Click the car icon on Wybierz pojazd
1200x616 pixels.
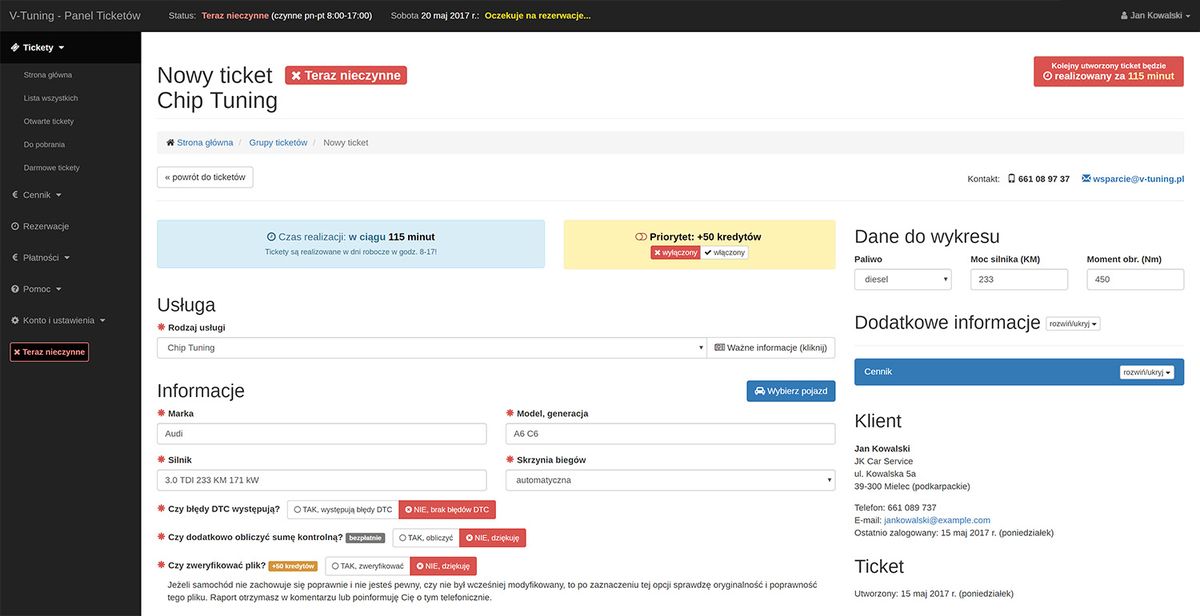[x=760, y=391]
